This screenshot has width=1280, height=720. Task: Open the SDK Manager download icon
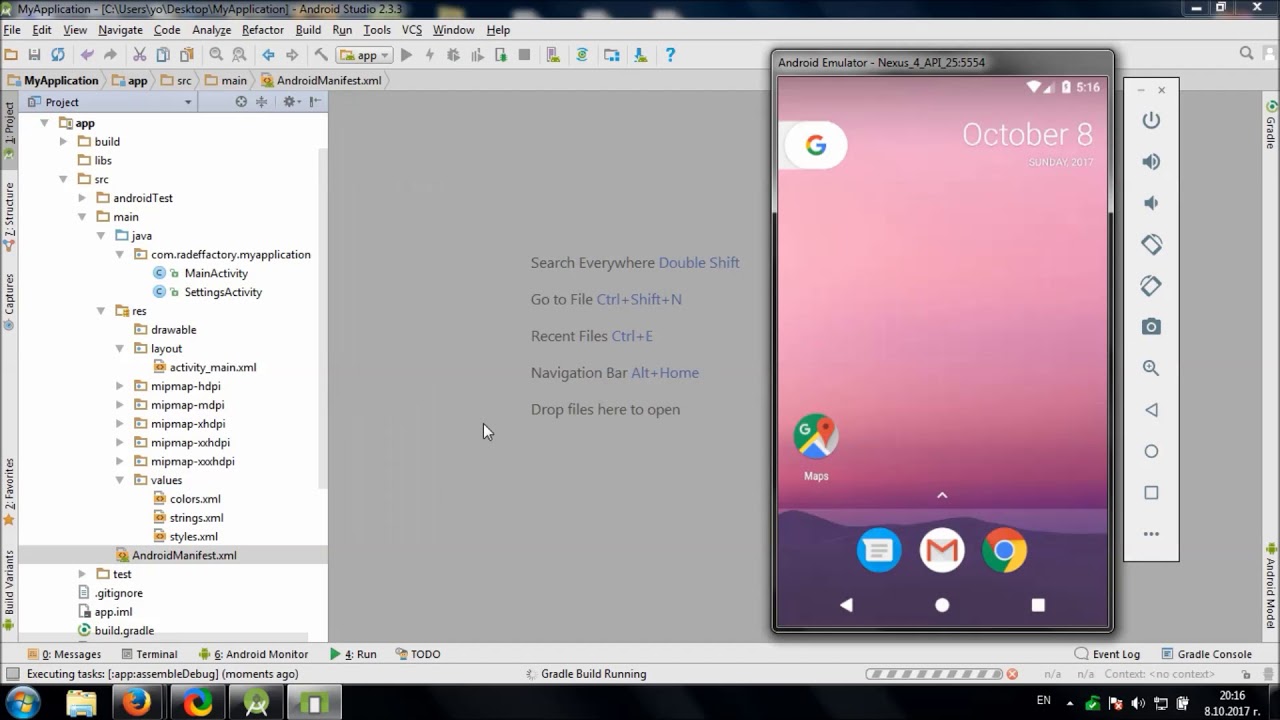point(640,55)
